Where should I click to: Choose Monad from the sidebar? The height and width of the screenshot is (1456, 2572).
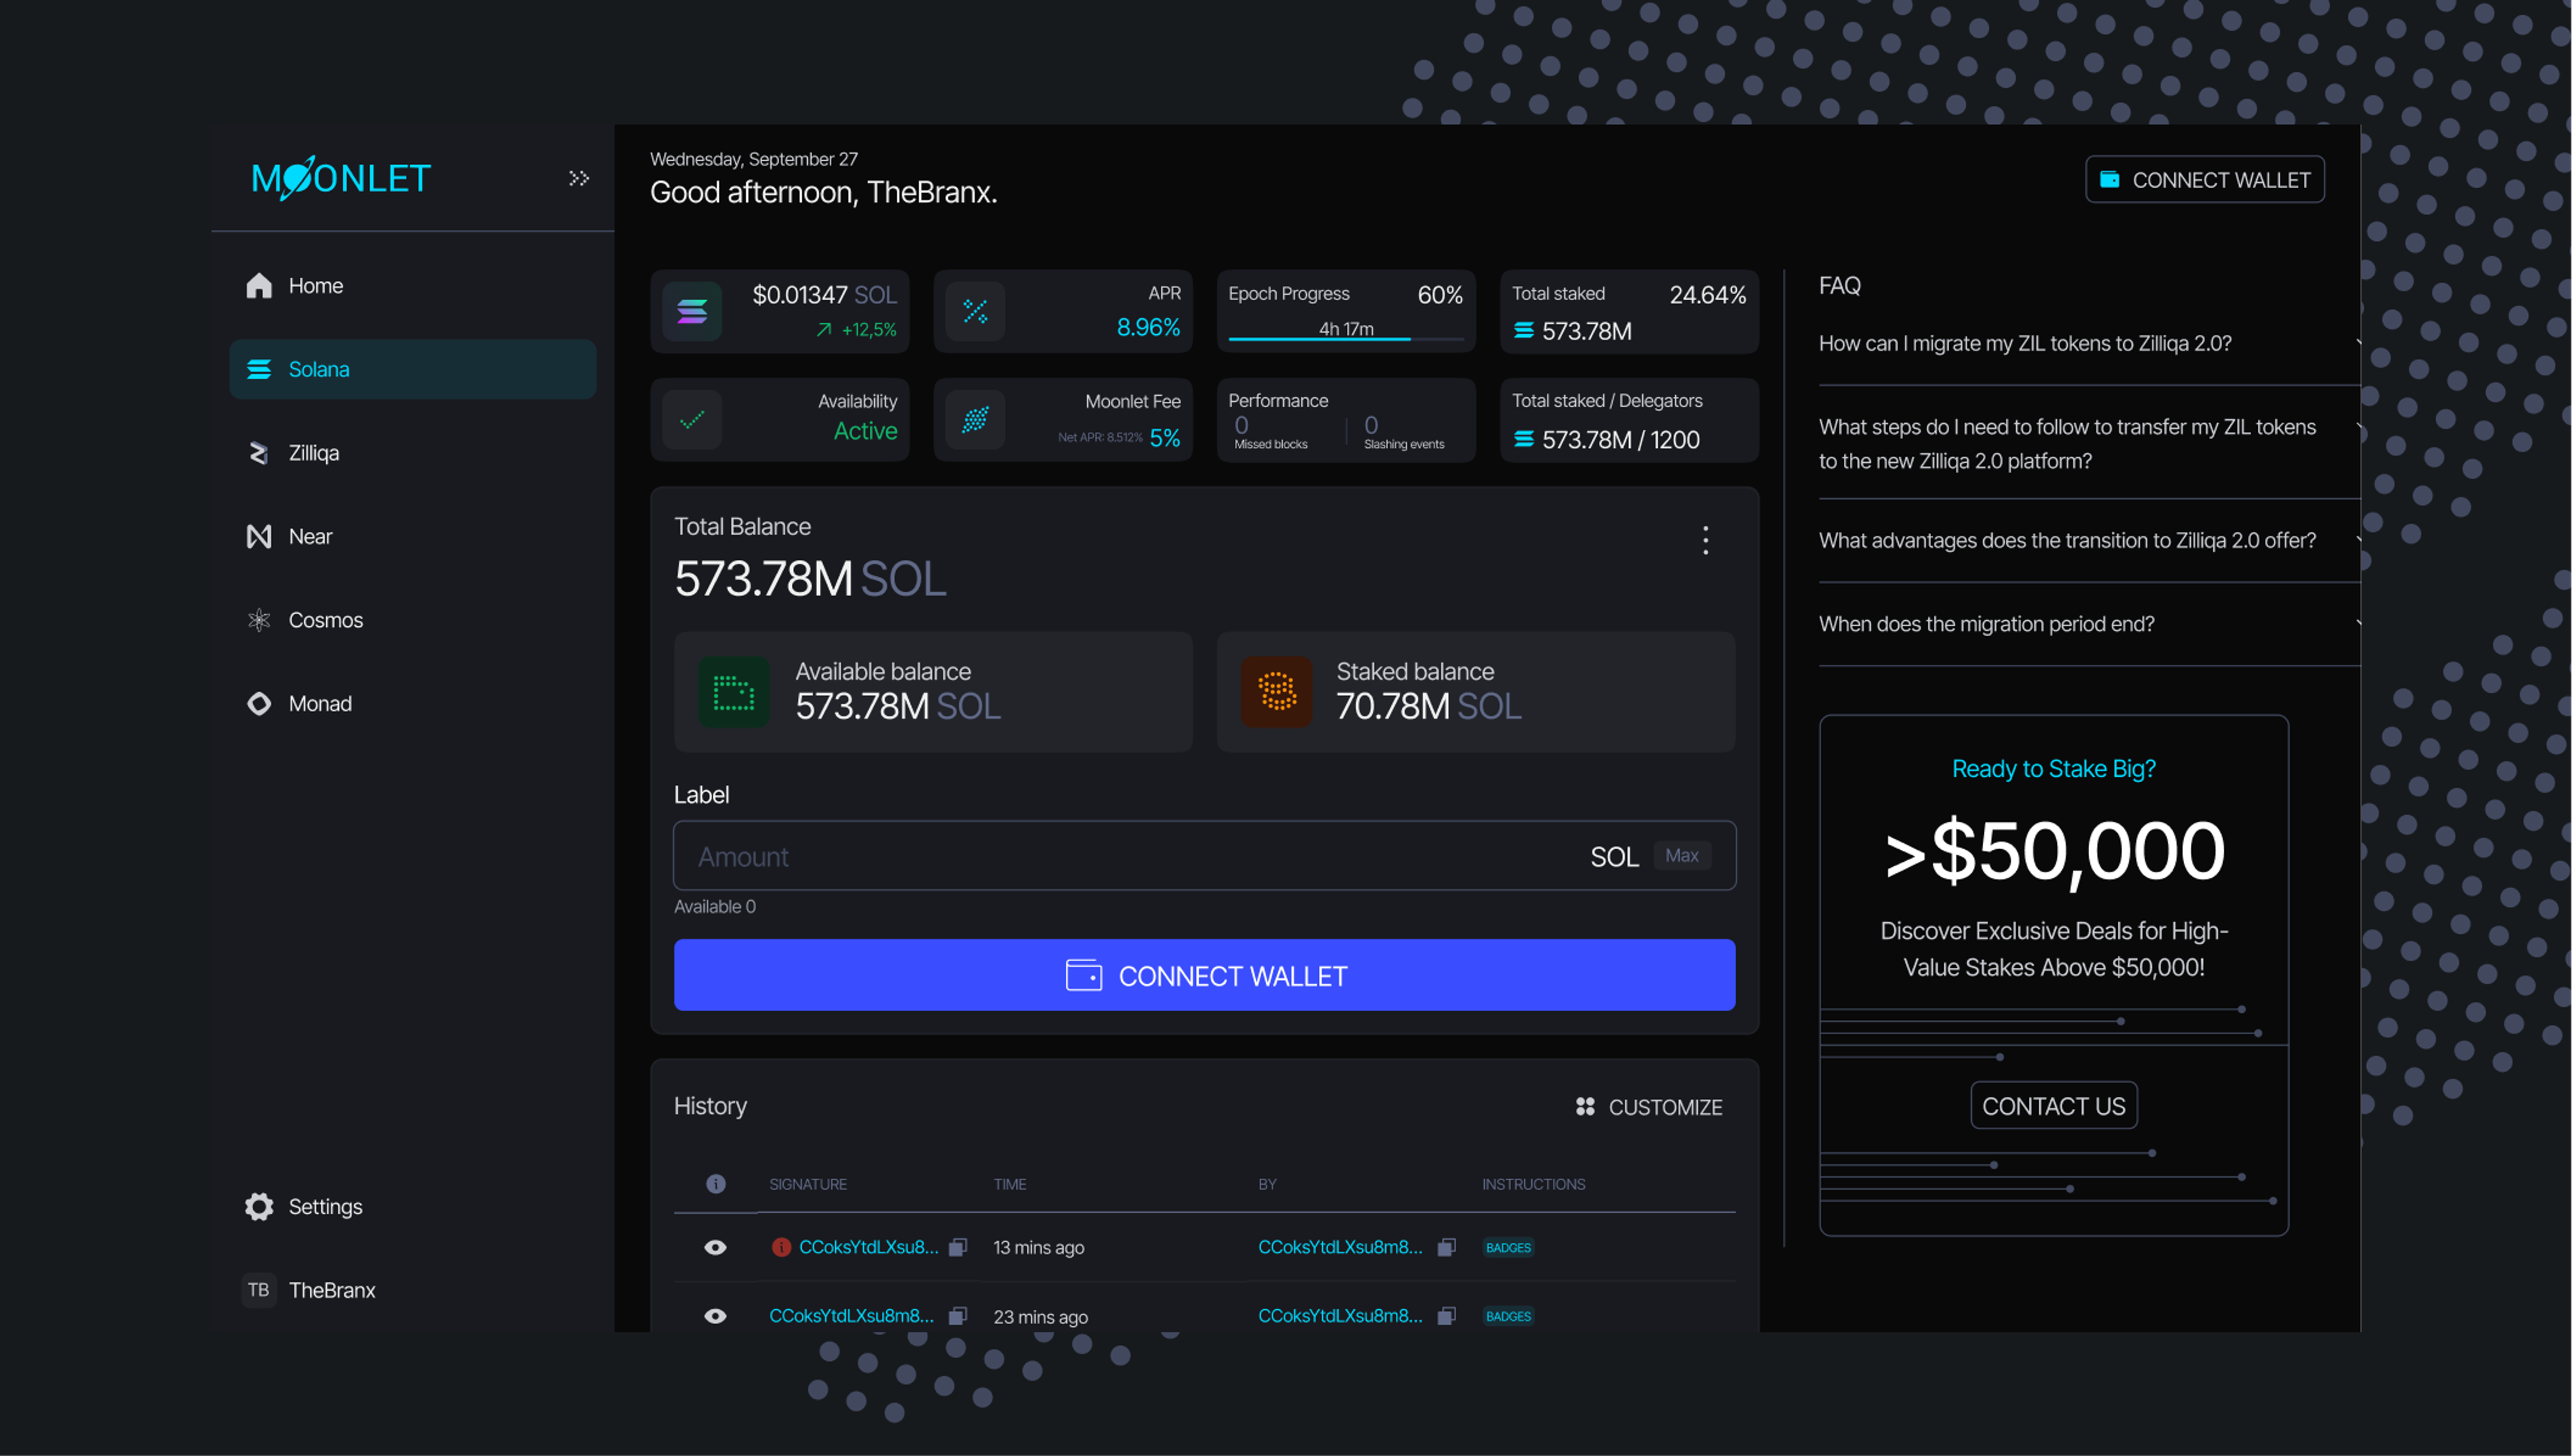[x=413, y=704]
